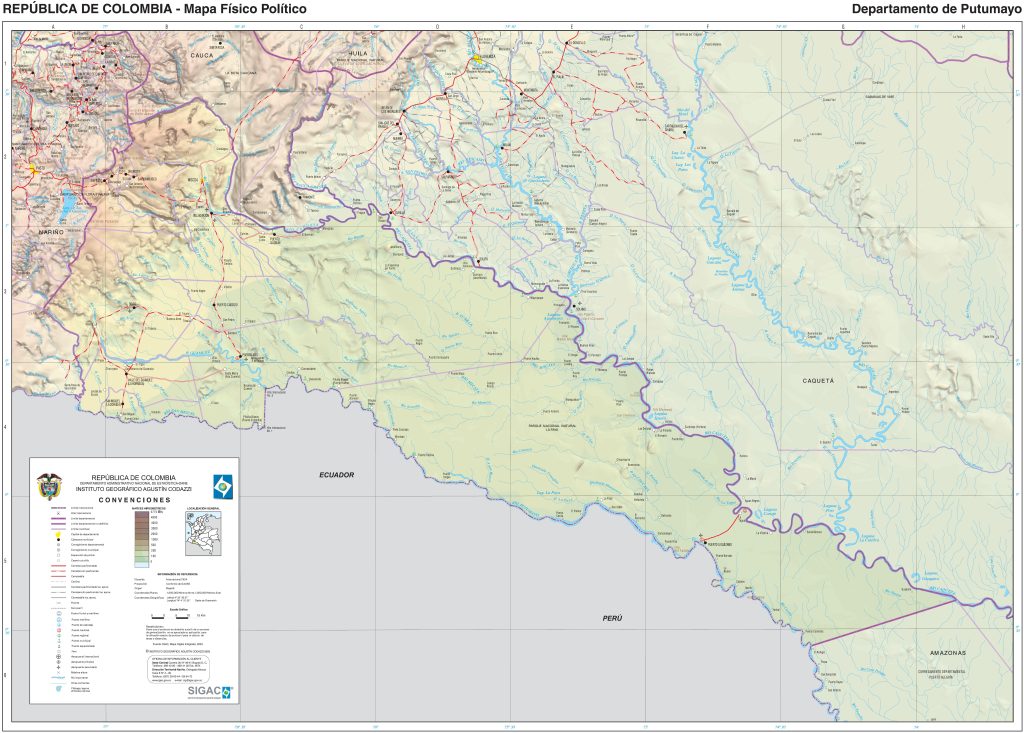
Task: Click the NARIÑO department label
Action: tap(50, 232)
